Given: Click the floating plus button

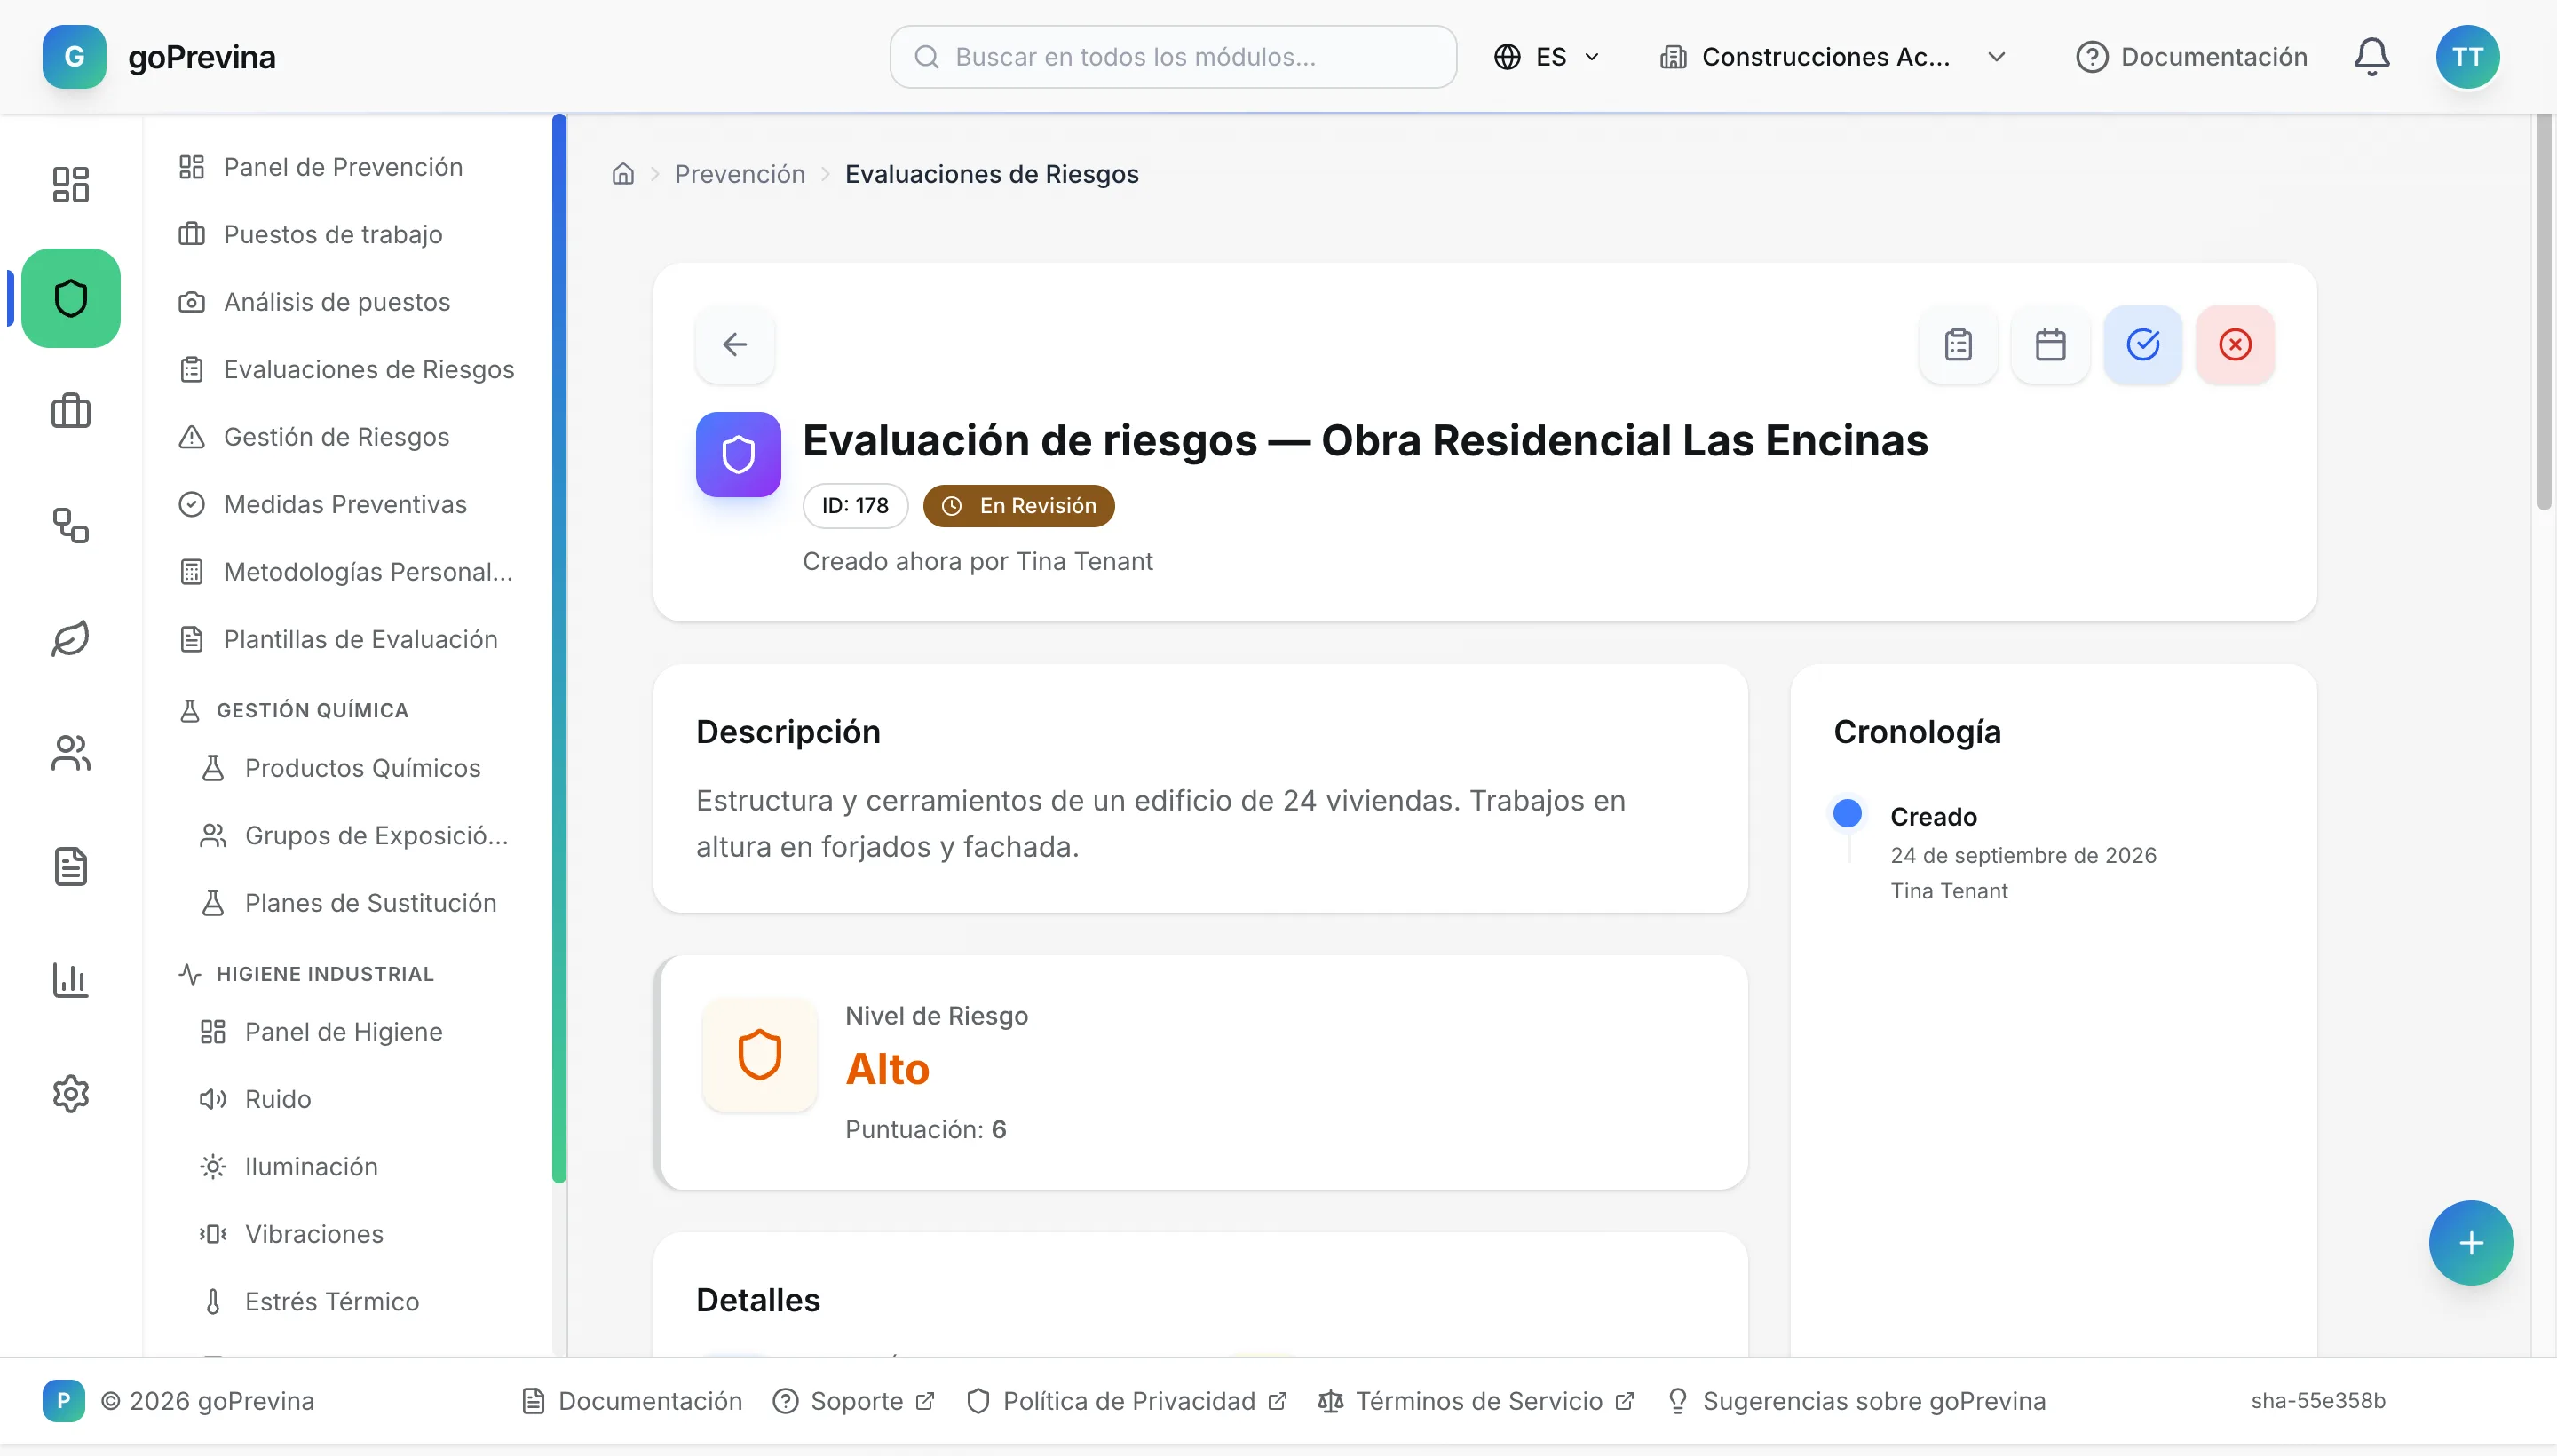Looking at the screenshot, I should 2471,1242.
